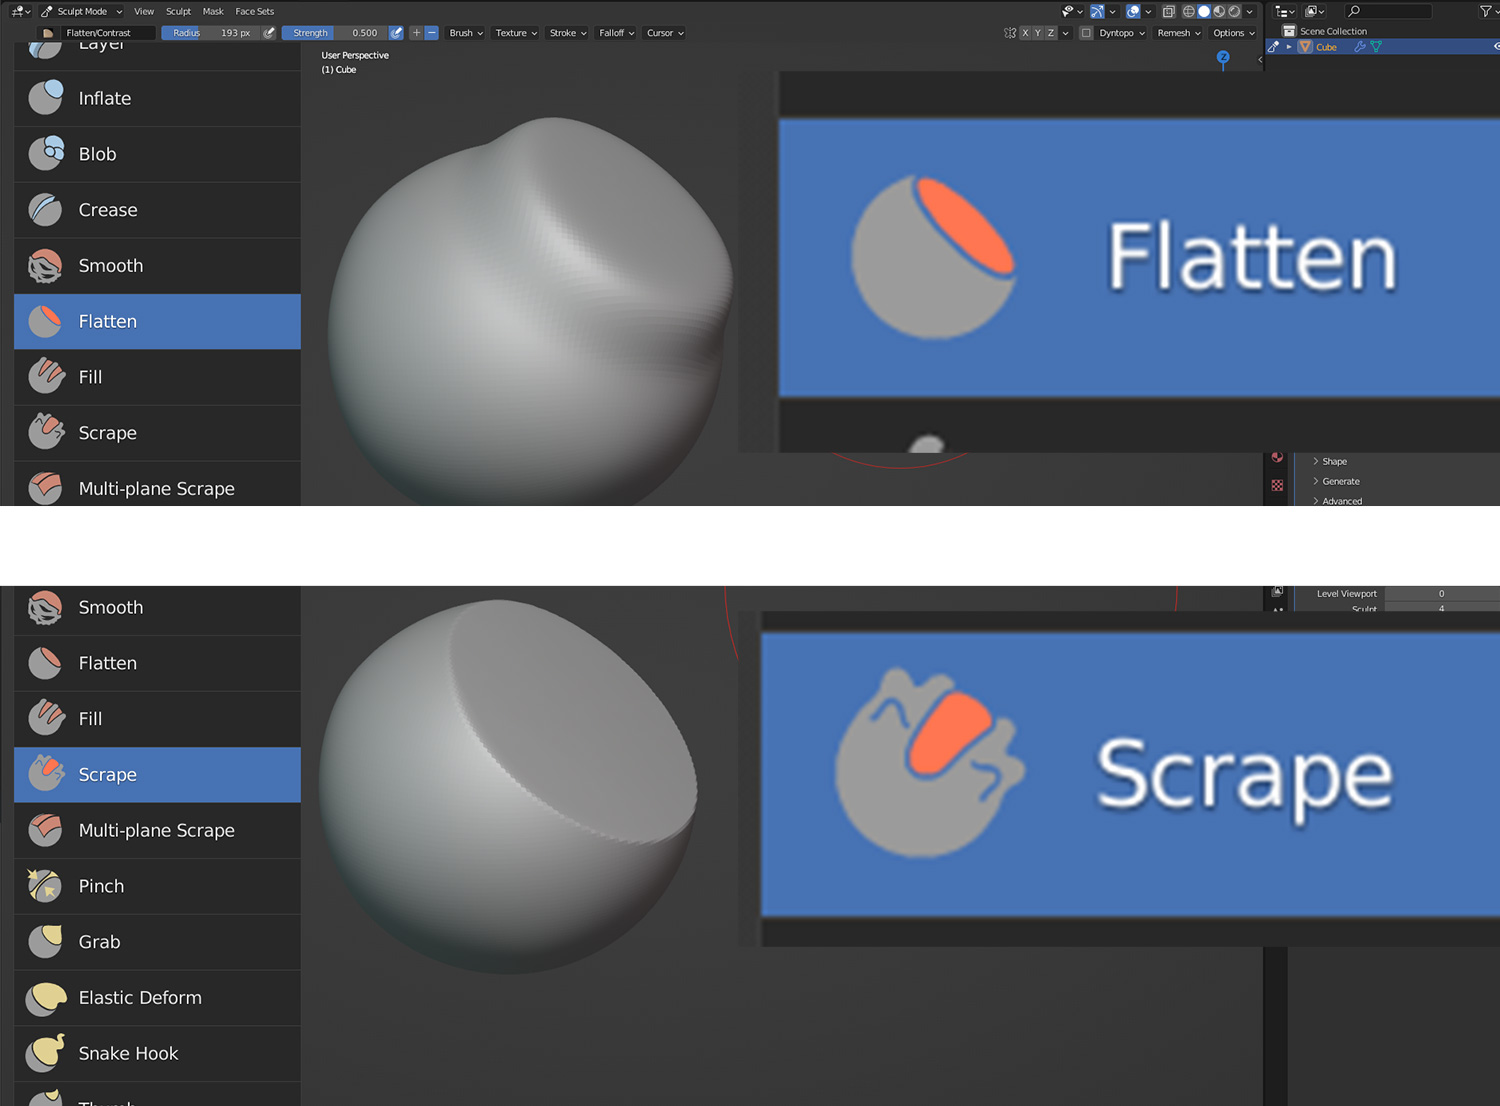Toggle Y axis symmetry
This screenshot has width=1500, height=1106.
[1039, 32]
